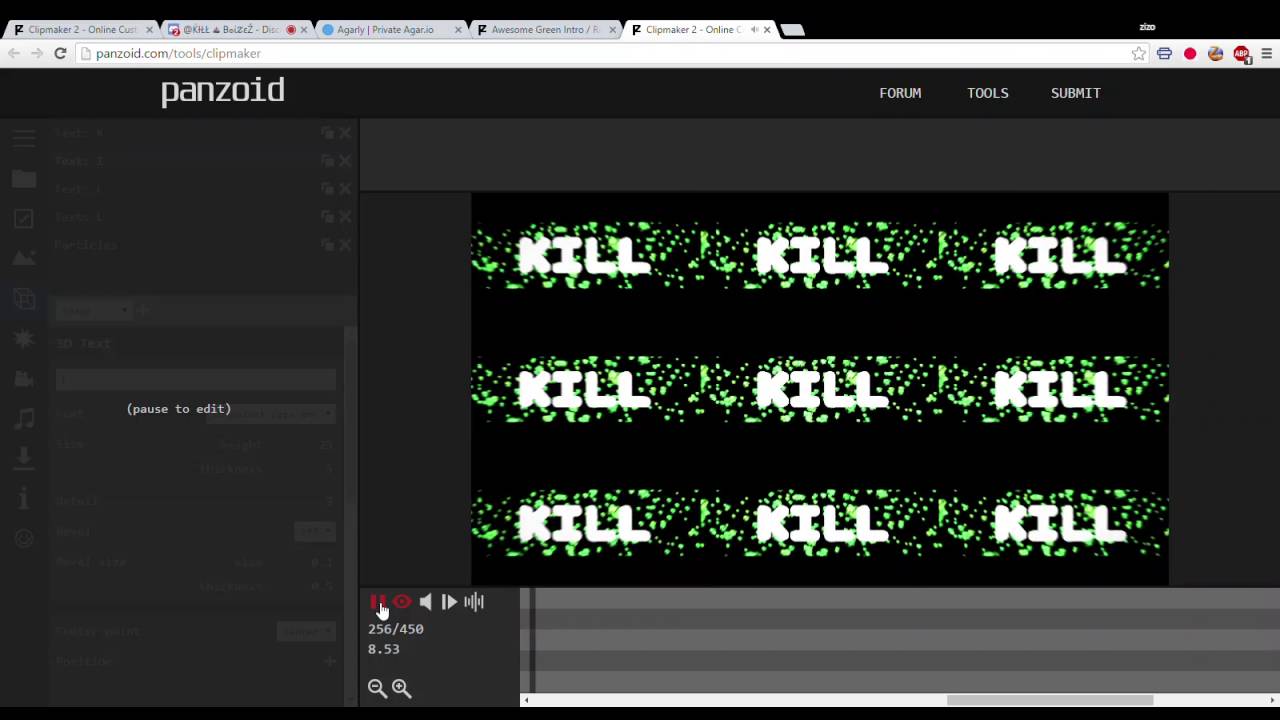The height and width of the screenshot is (720, 1280).
Task: Pause playback with the red pause button
Action: [x=378, y=602]
